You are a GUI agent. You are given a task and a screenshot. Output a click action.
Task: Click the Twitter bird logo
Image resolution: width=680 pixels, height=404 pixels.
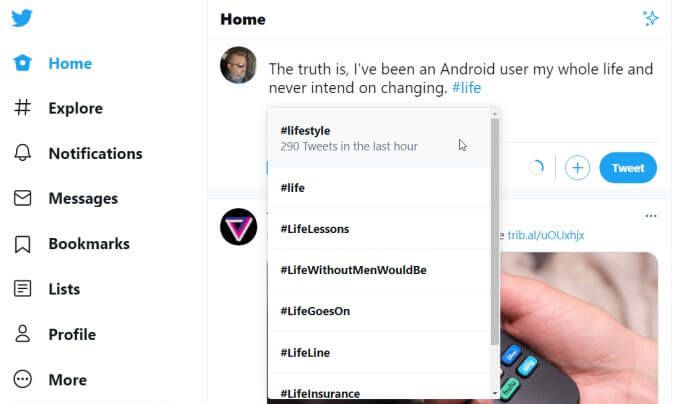tap(22, 18)
